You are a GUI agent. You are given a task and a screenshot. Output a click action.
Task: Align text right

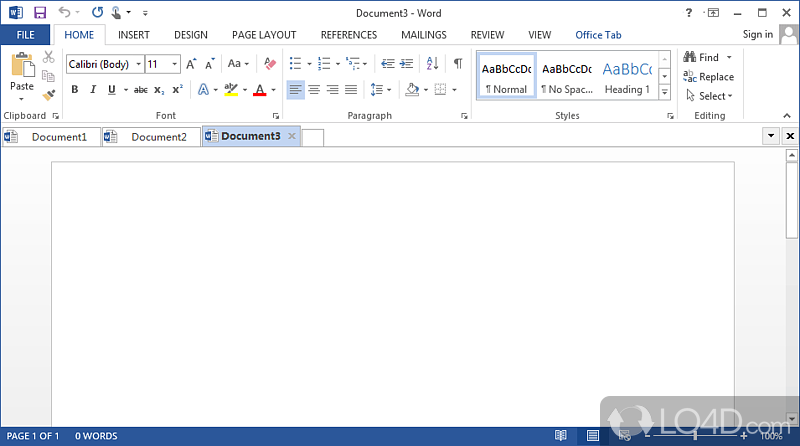333,90
